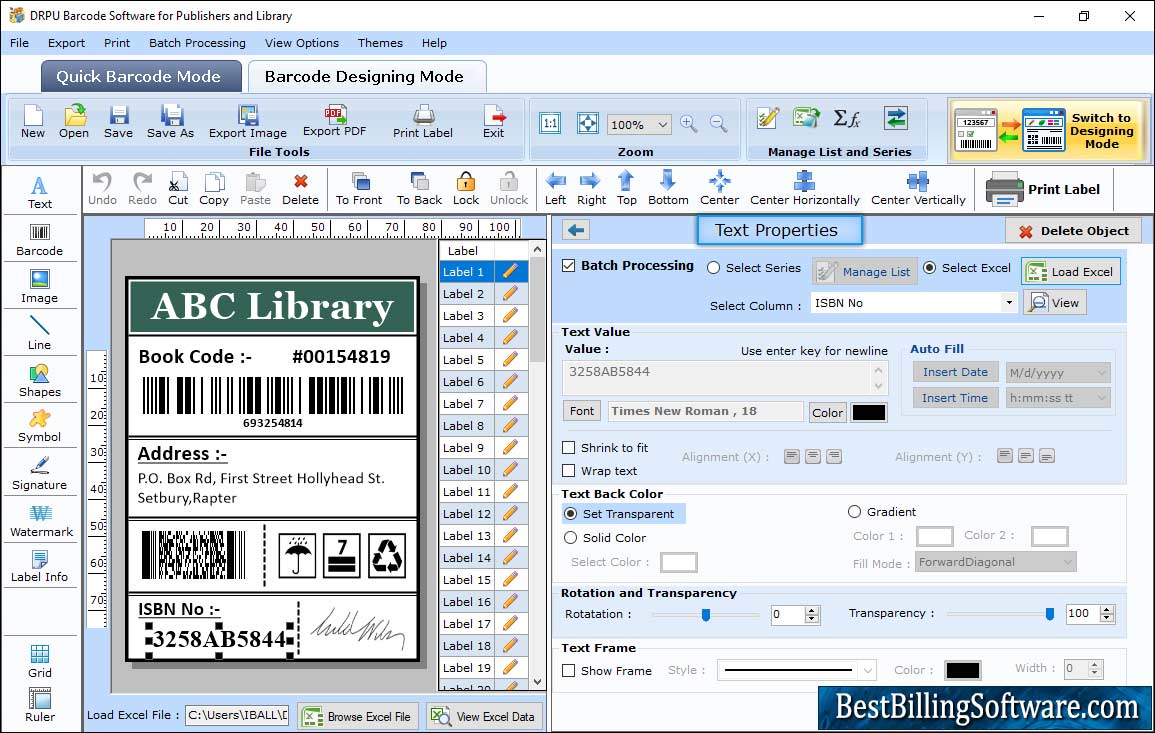1155x733 pixels.
Task: Click the back arrow in Text Properties
Action: tap(576, 231)
